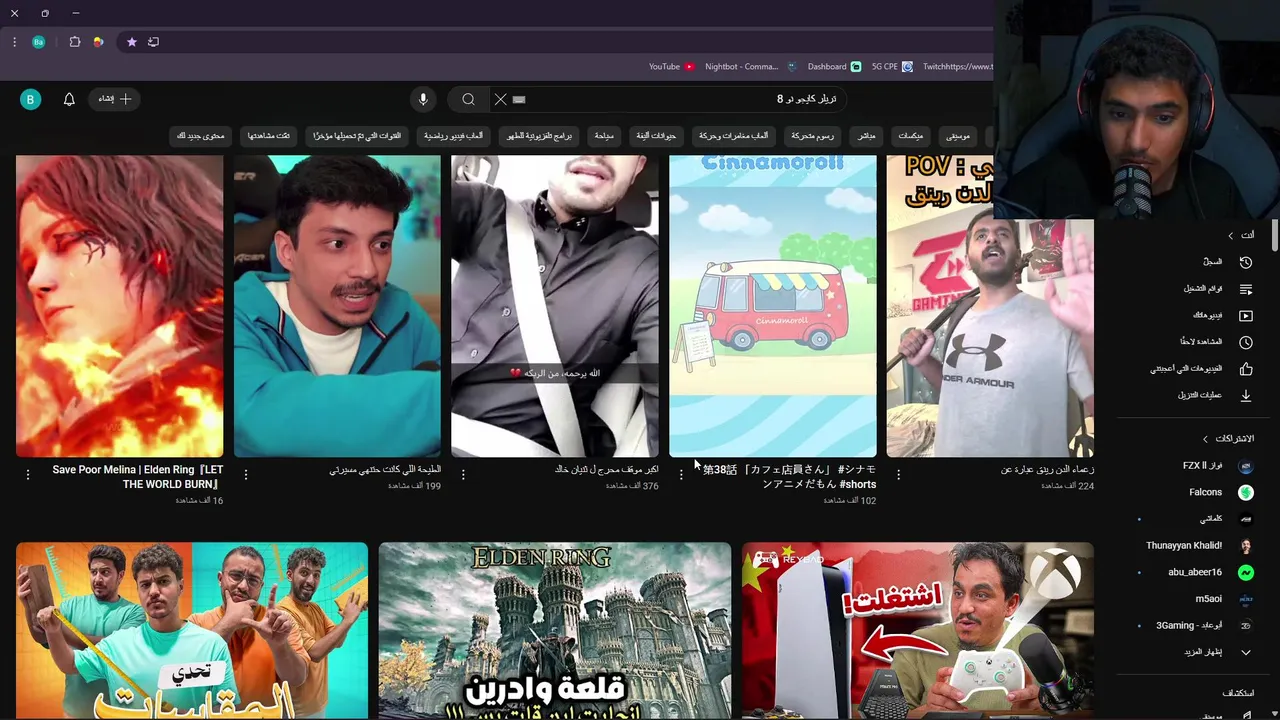Open options for the Under Armour short
1280x720 pixels.
click(x=898, y=475)
